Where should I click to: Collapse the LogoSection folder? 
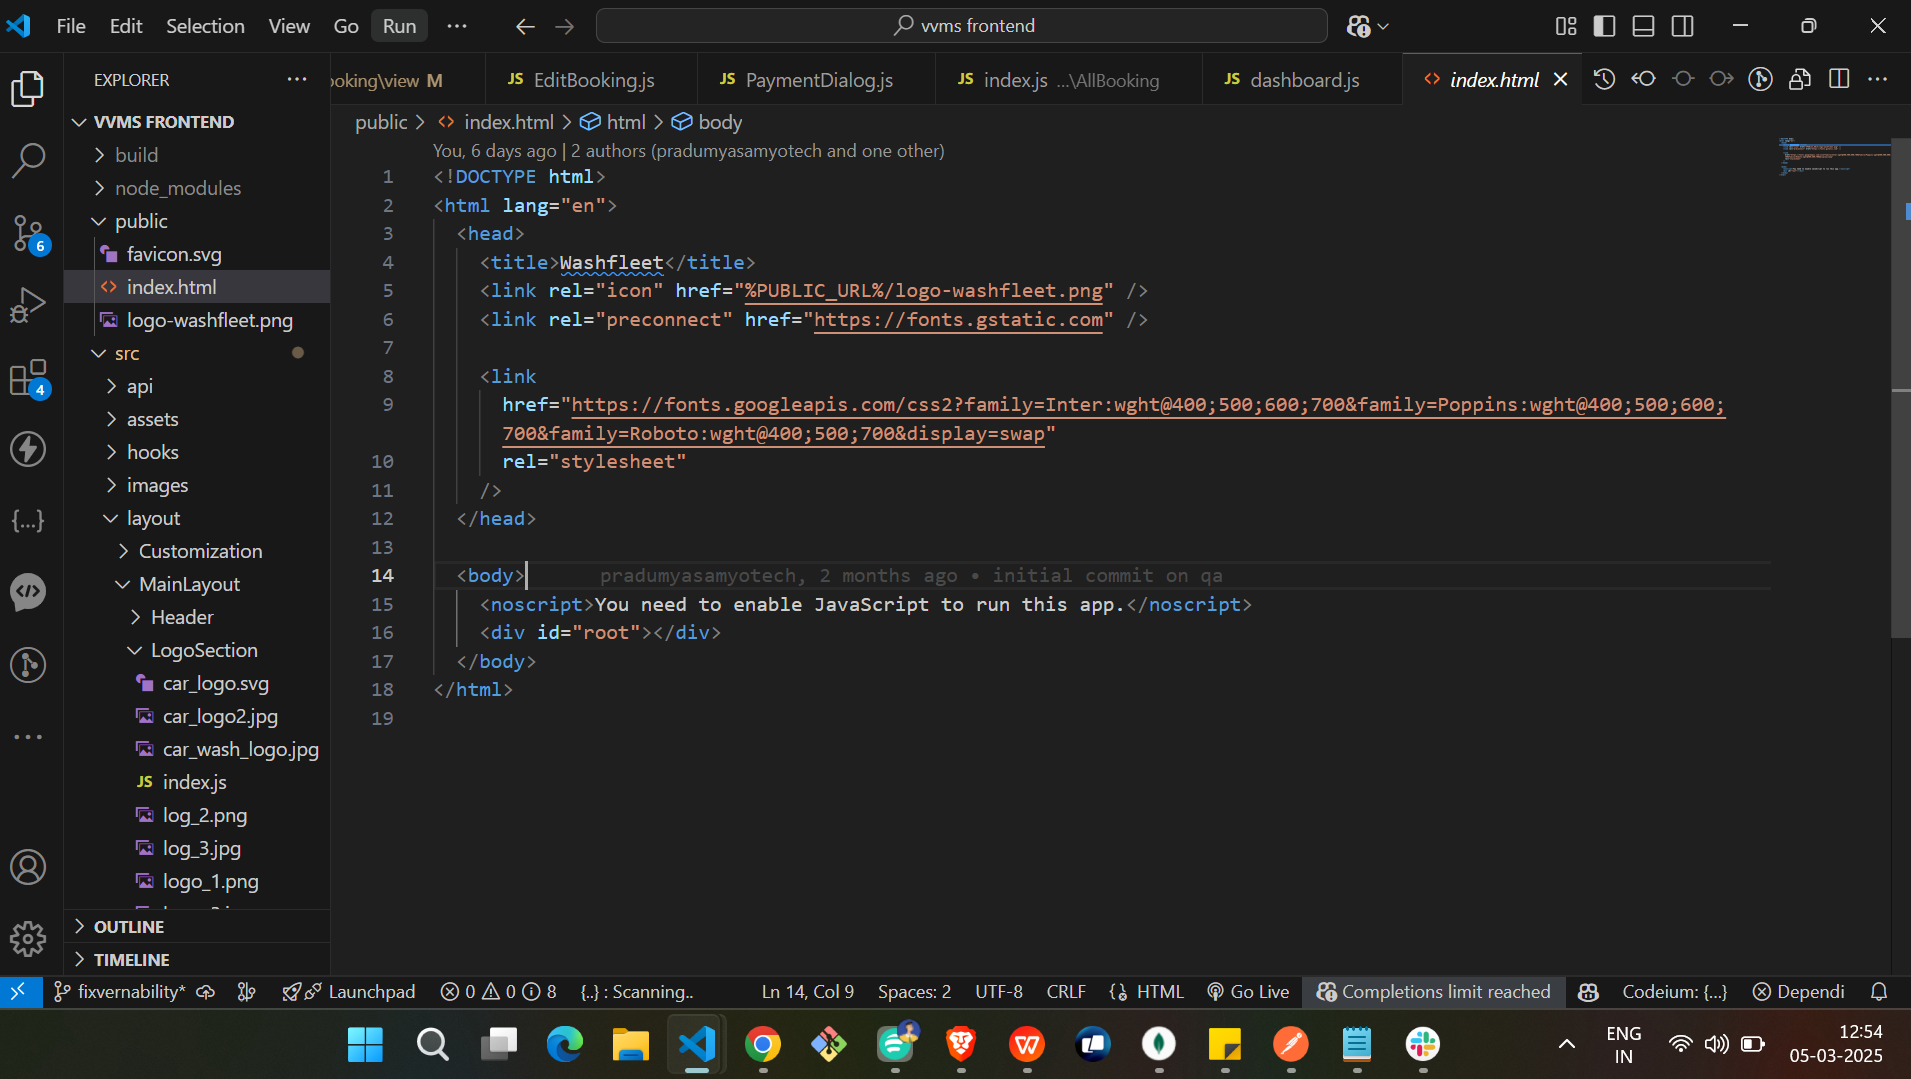(204, 650)
